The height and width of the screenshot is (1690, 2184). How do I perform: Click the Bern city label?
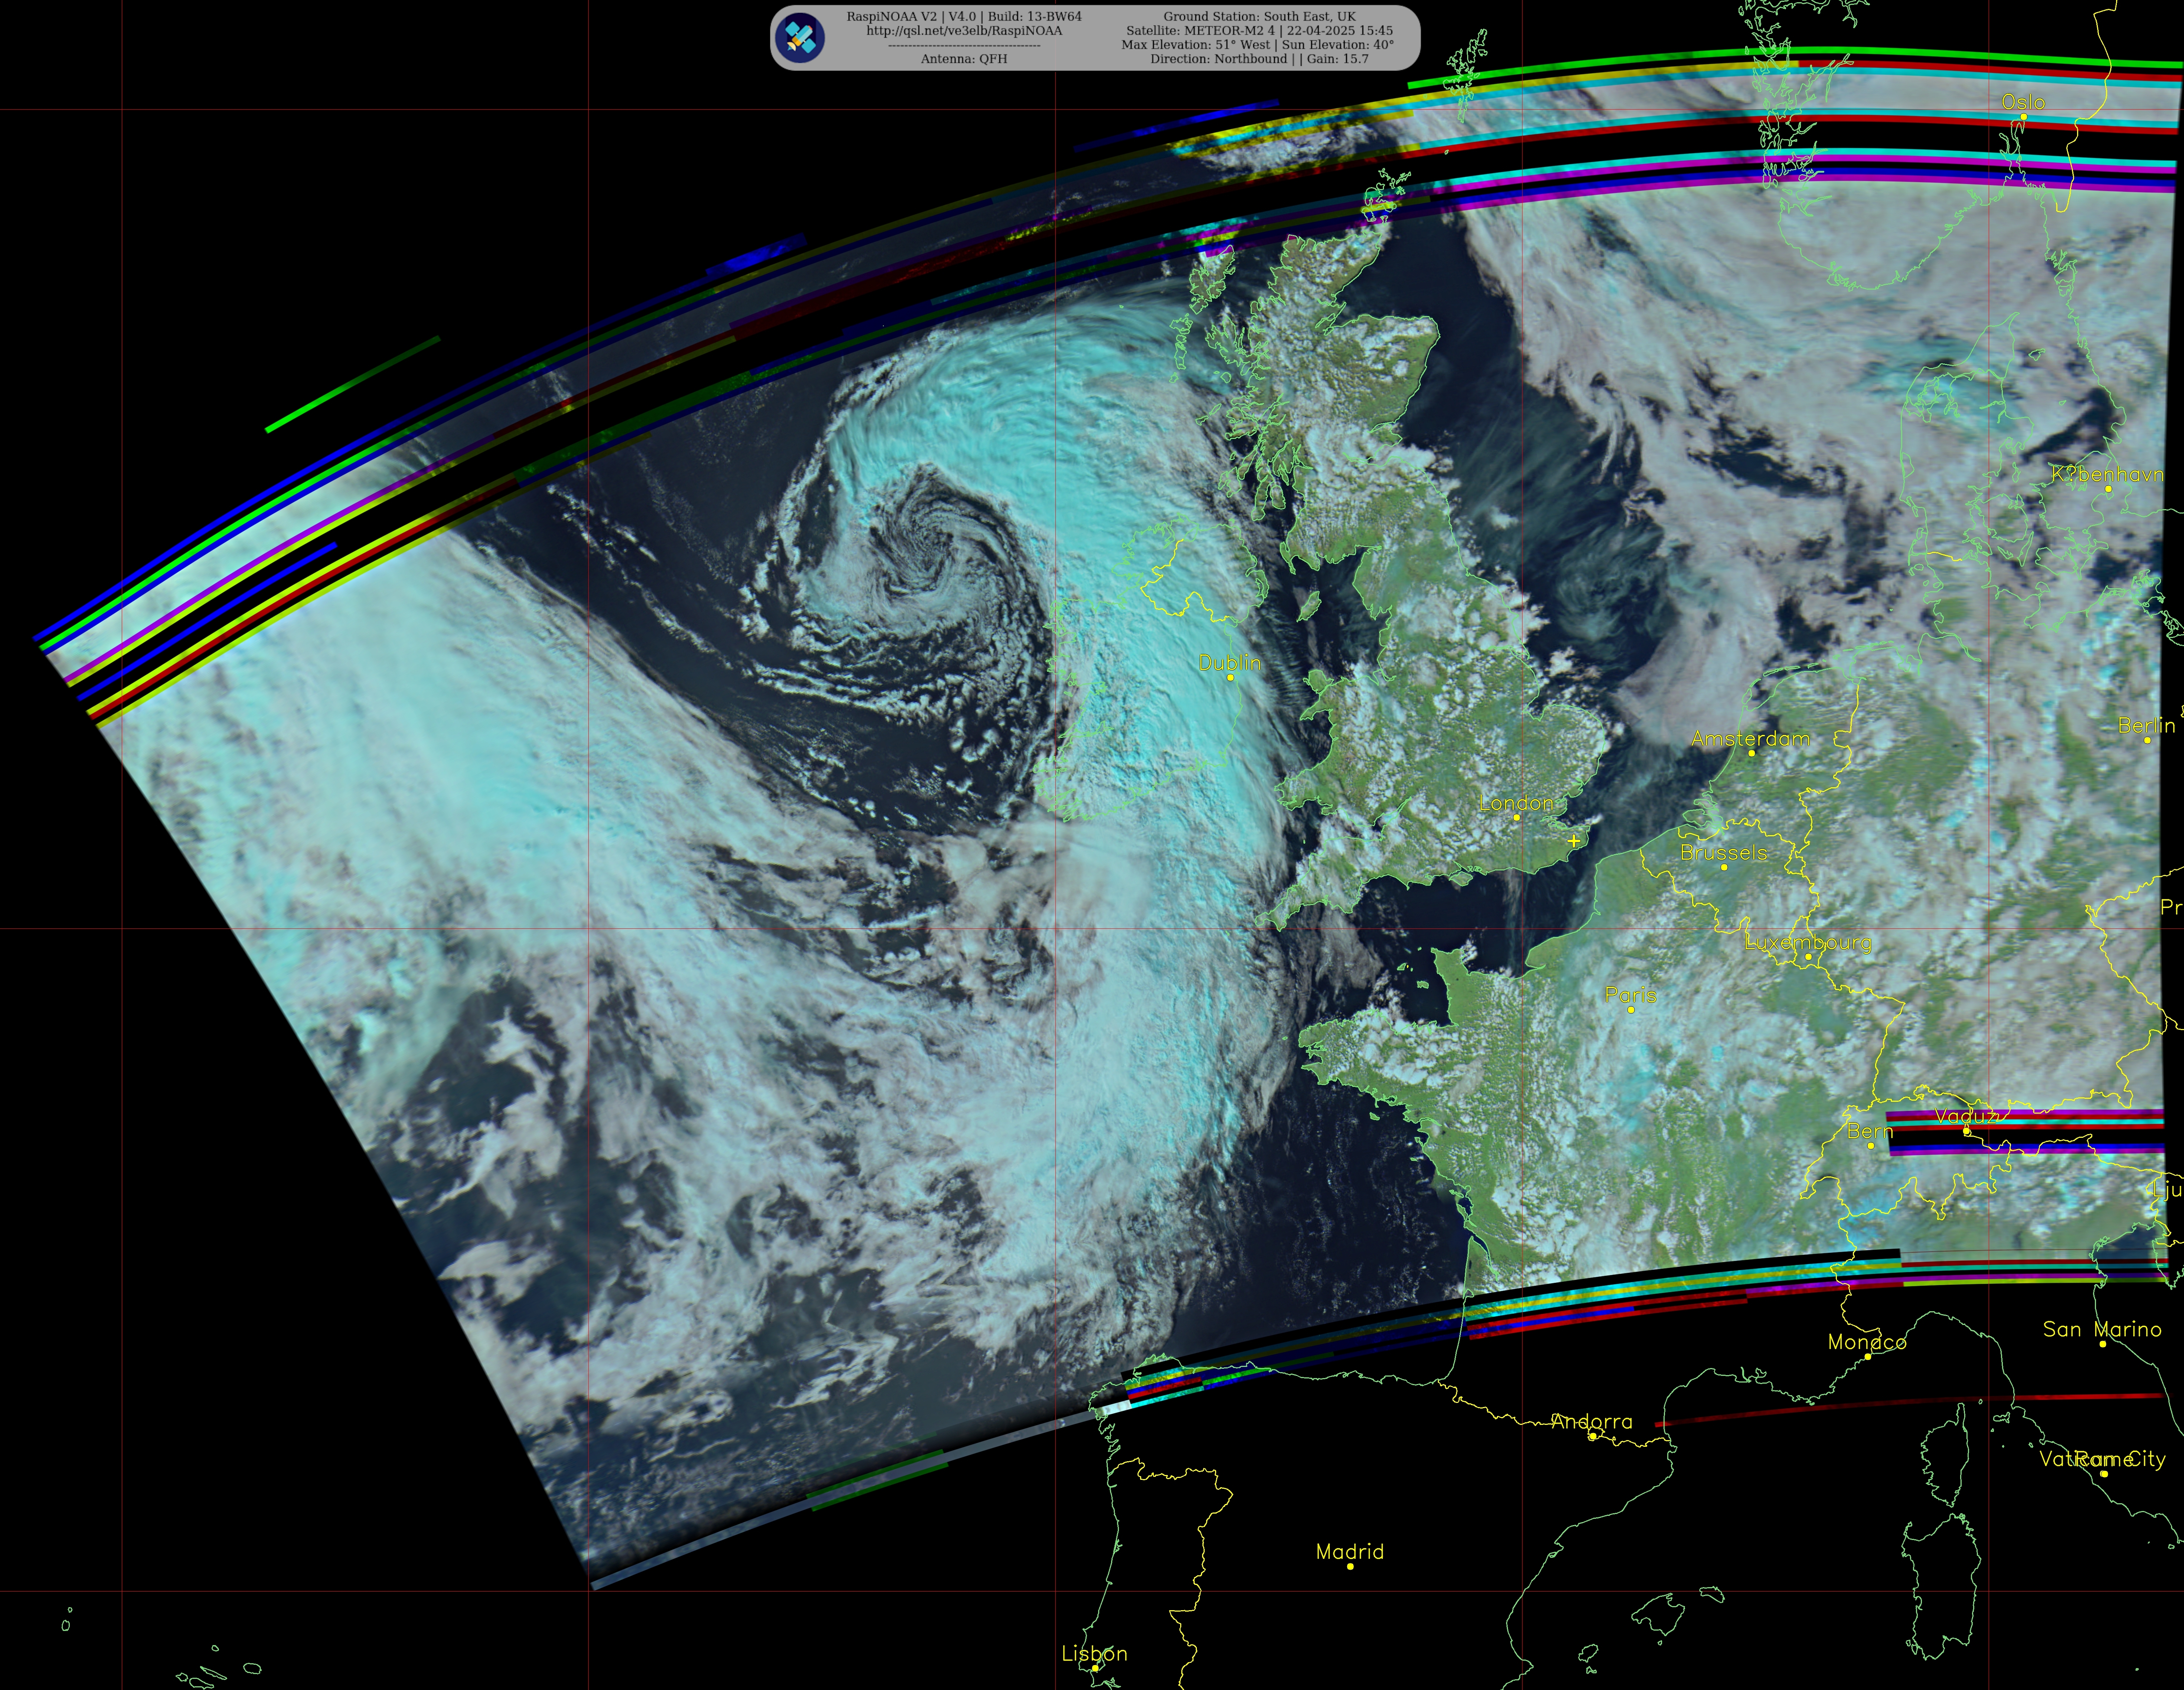tap(1870, 1131)
